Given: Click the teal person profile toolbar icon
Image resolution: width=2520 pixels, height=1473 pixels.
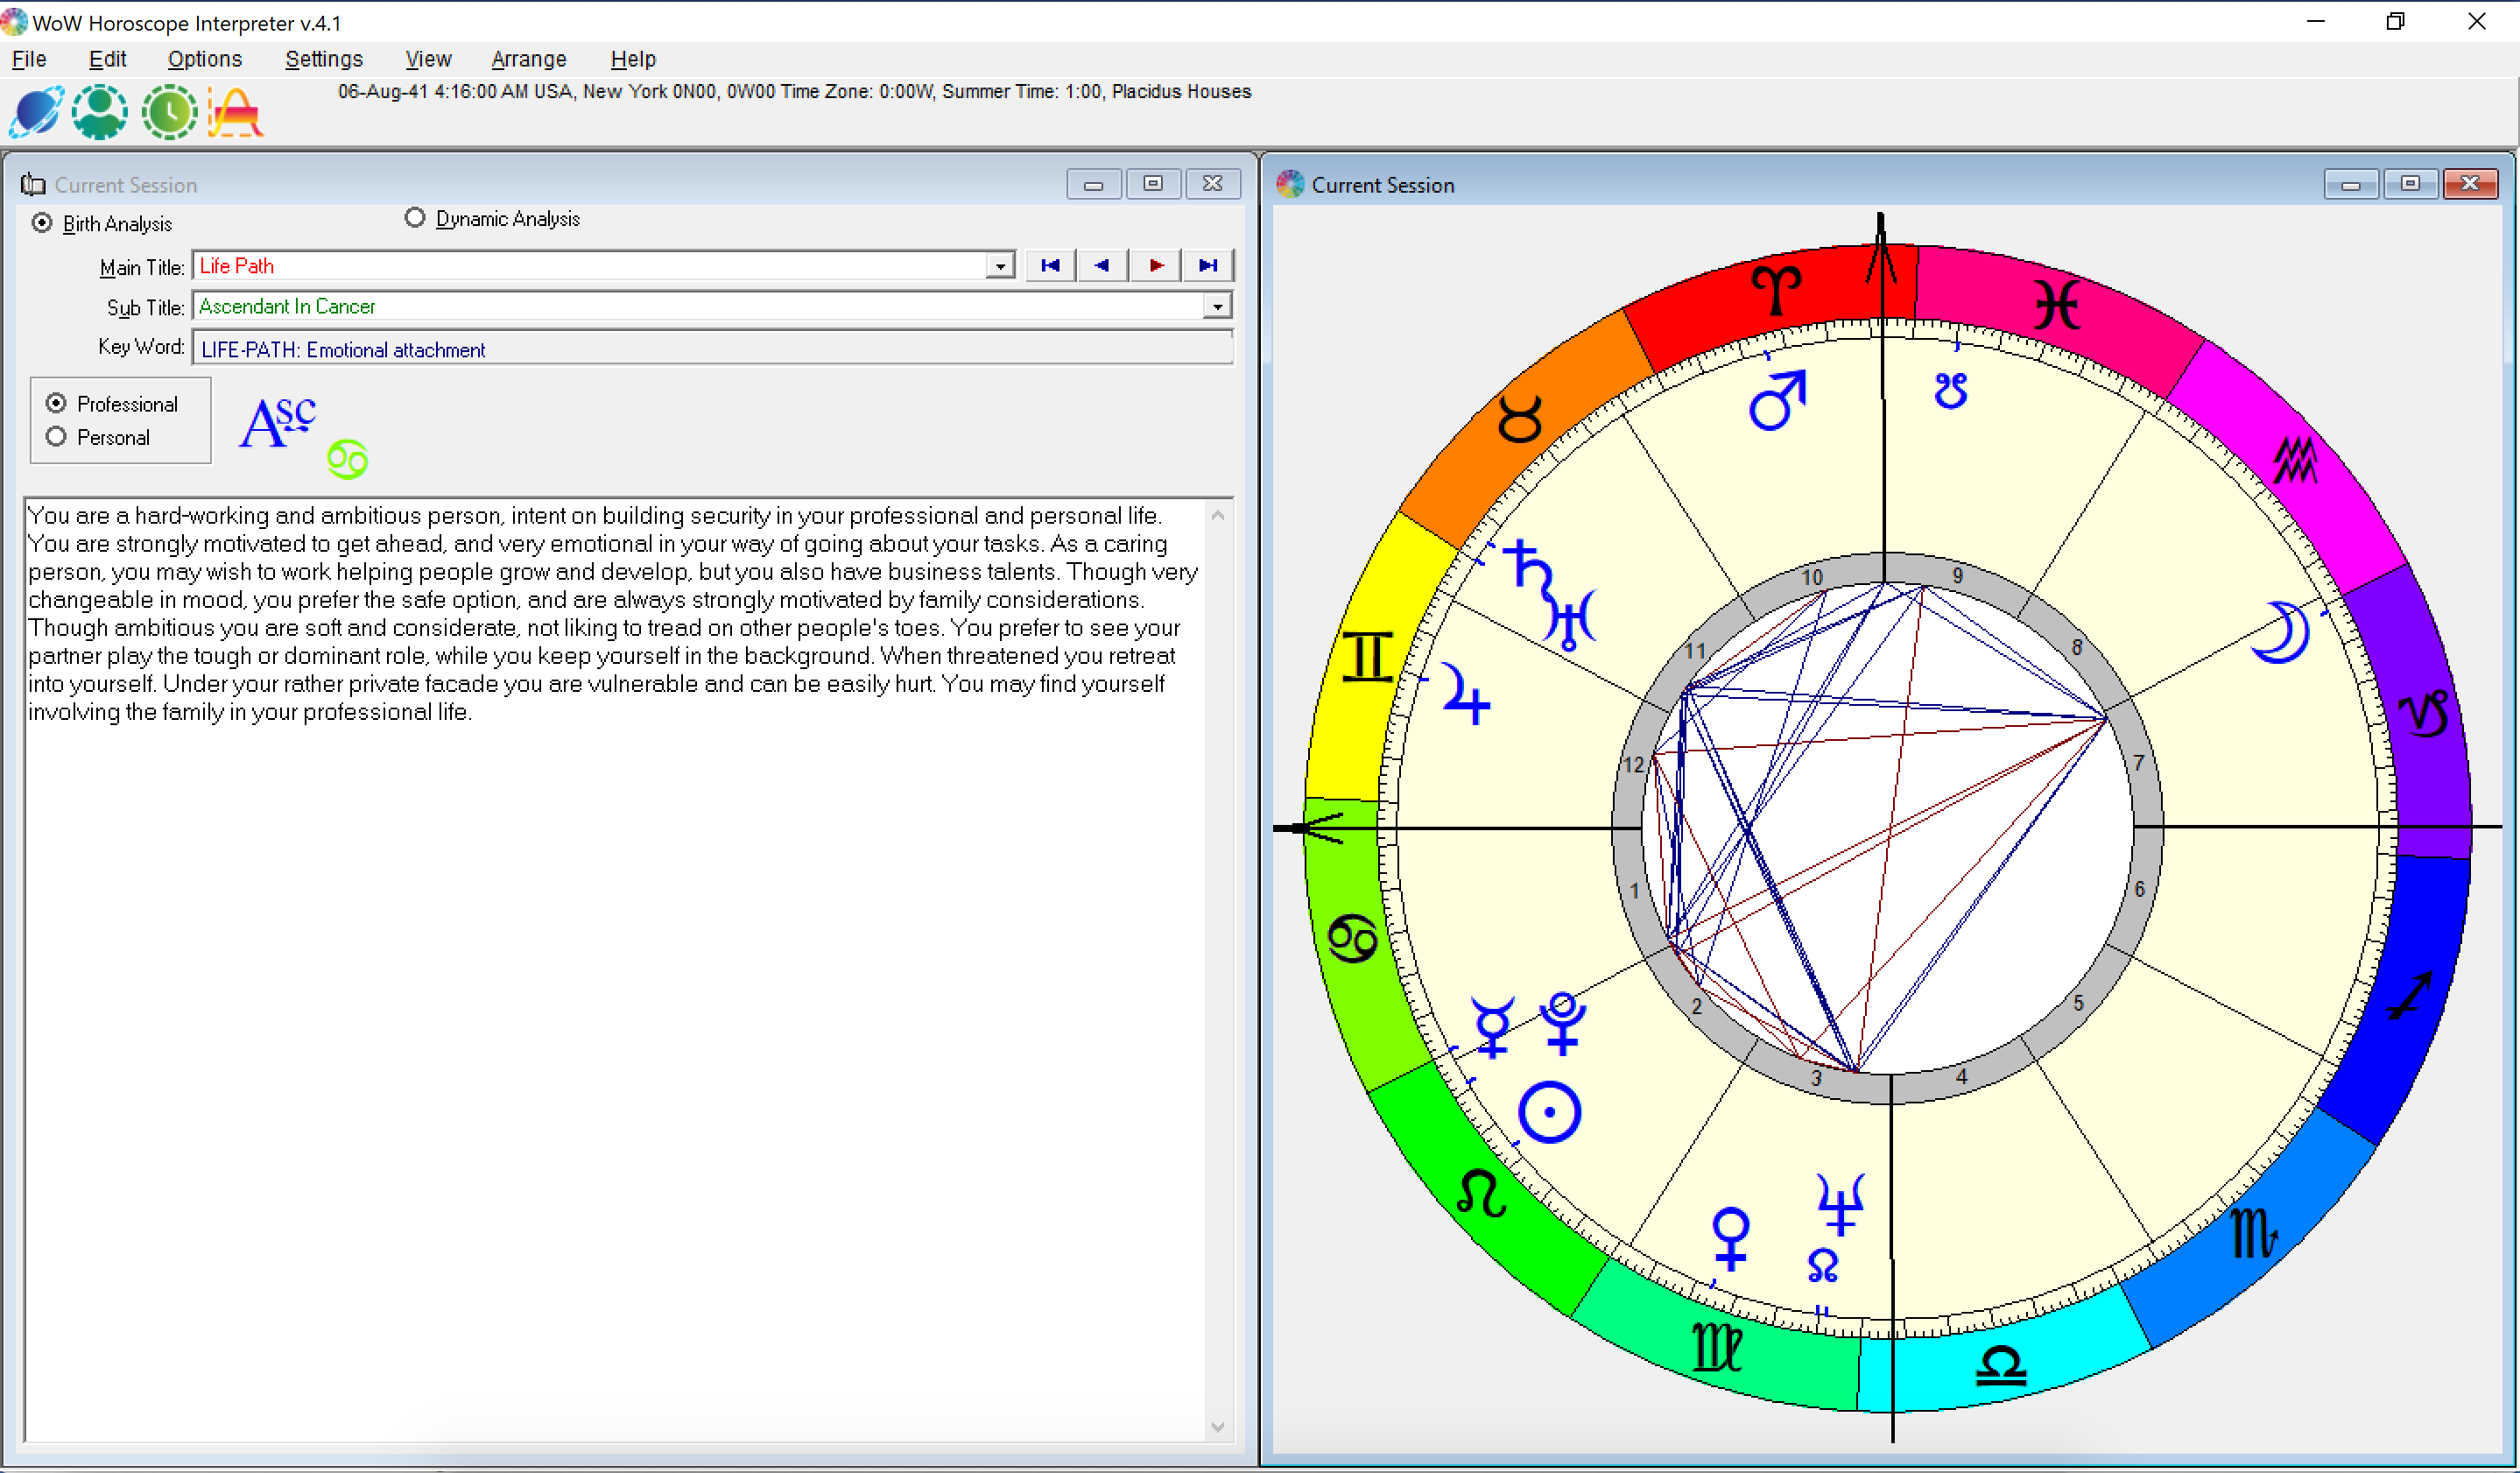Looking at the screenshot, I should coord(100,112).
